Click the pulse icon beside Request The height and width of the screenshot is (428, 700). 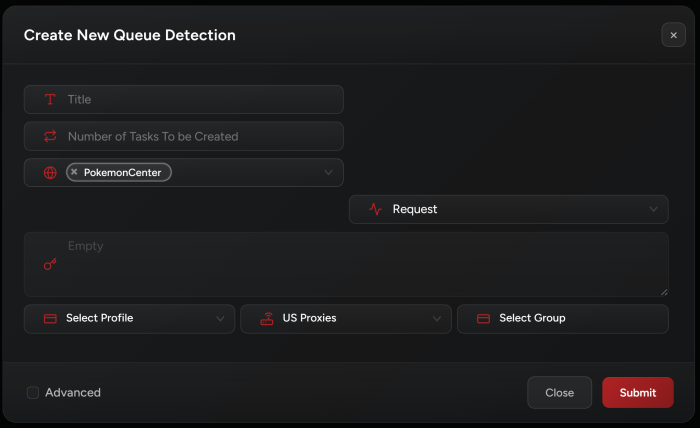coord(375,210)
